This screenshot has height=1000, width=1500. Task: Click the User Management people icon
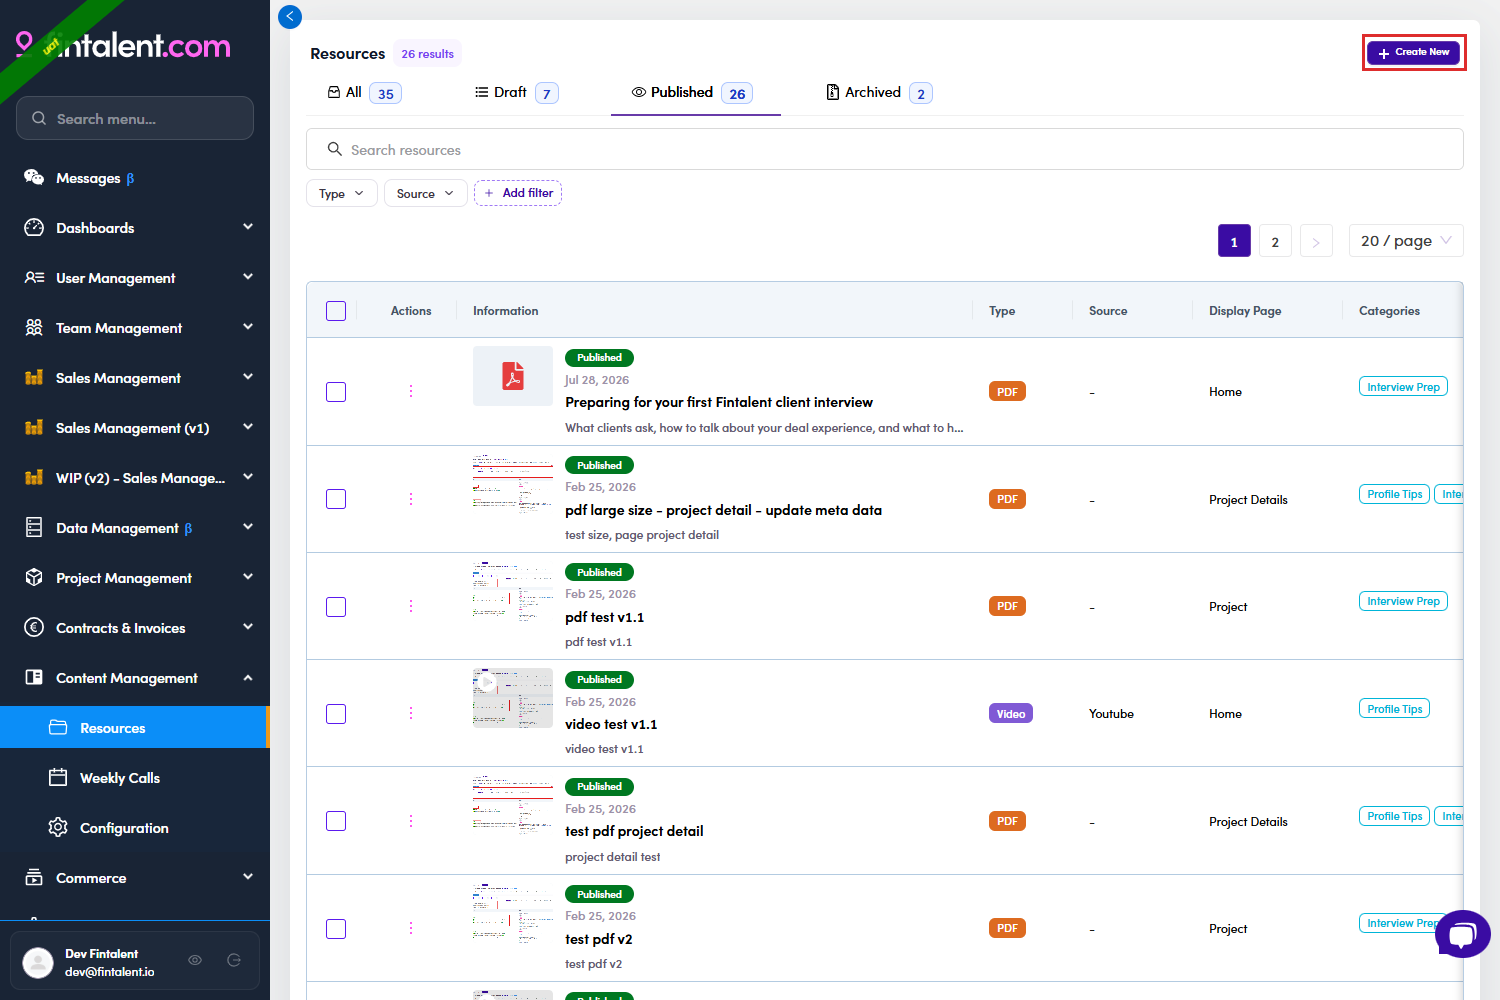coord(34,277)
